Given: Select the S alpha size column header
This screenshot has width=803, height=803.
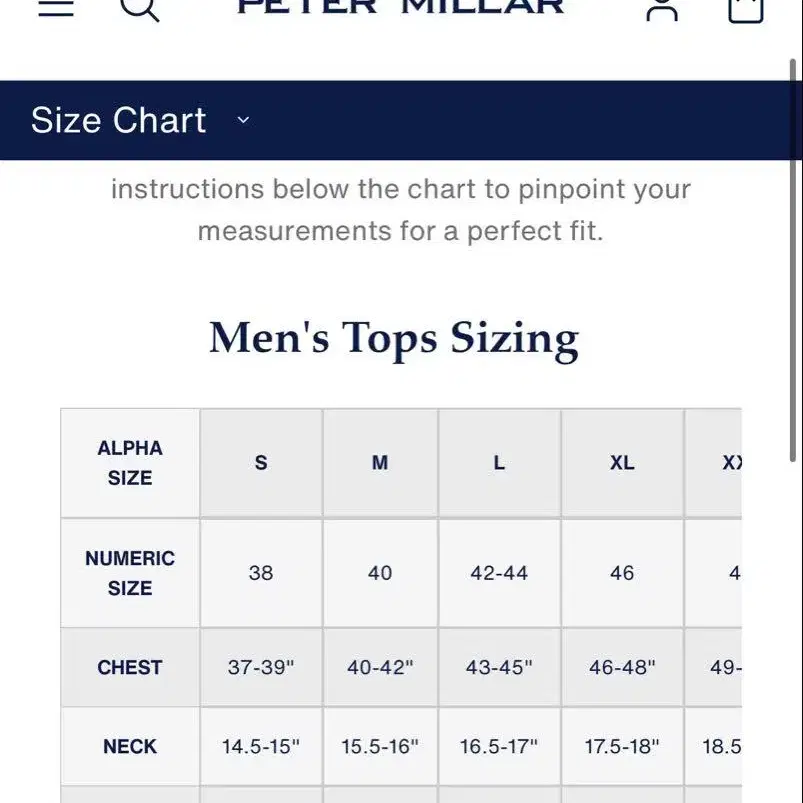Looking at the screenshot, I should 261,463.
